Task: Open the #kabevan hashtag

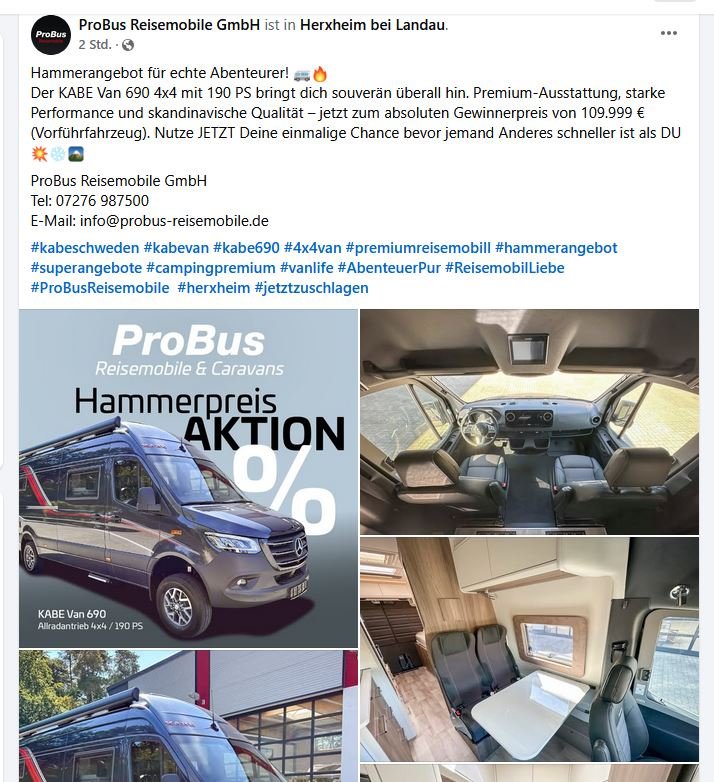Action: tap(176, 248)
